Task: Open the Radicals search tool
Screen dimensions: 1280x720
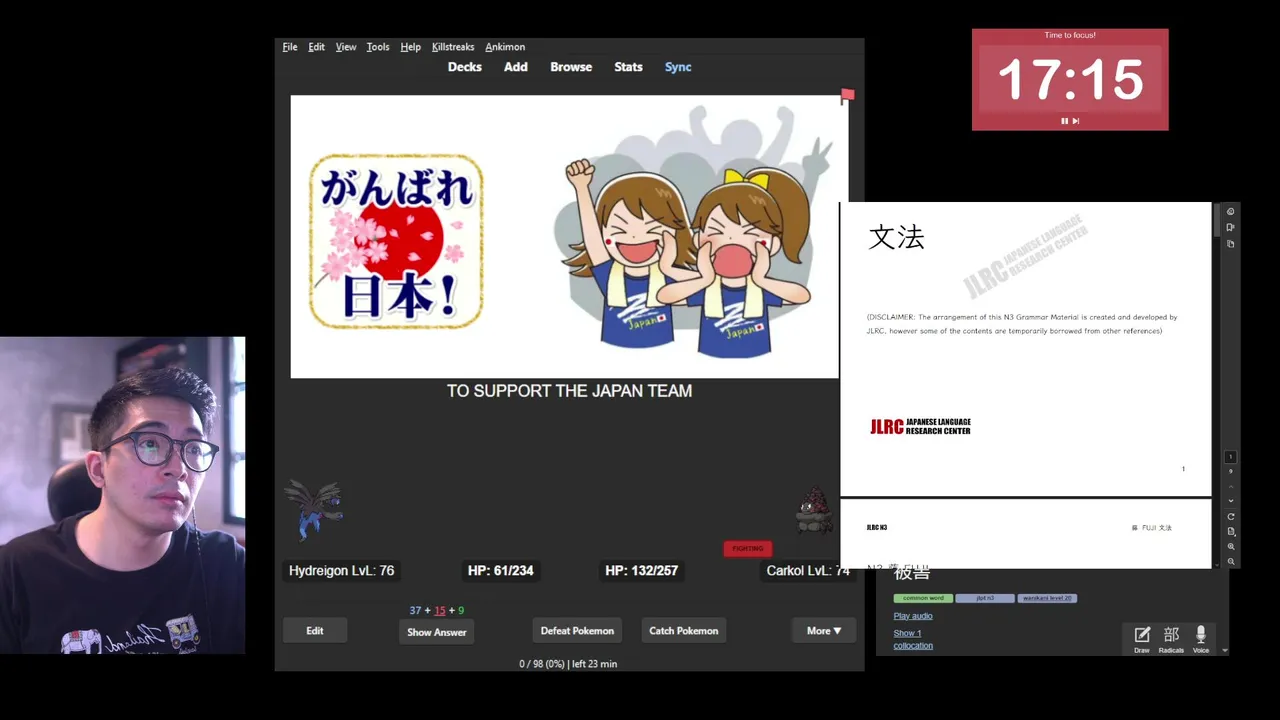Action: tap(1171, 638)
